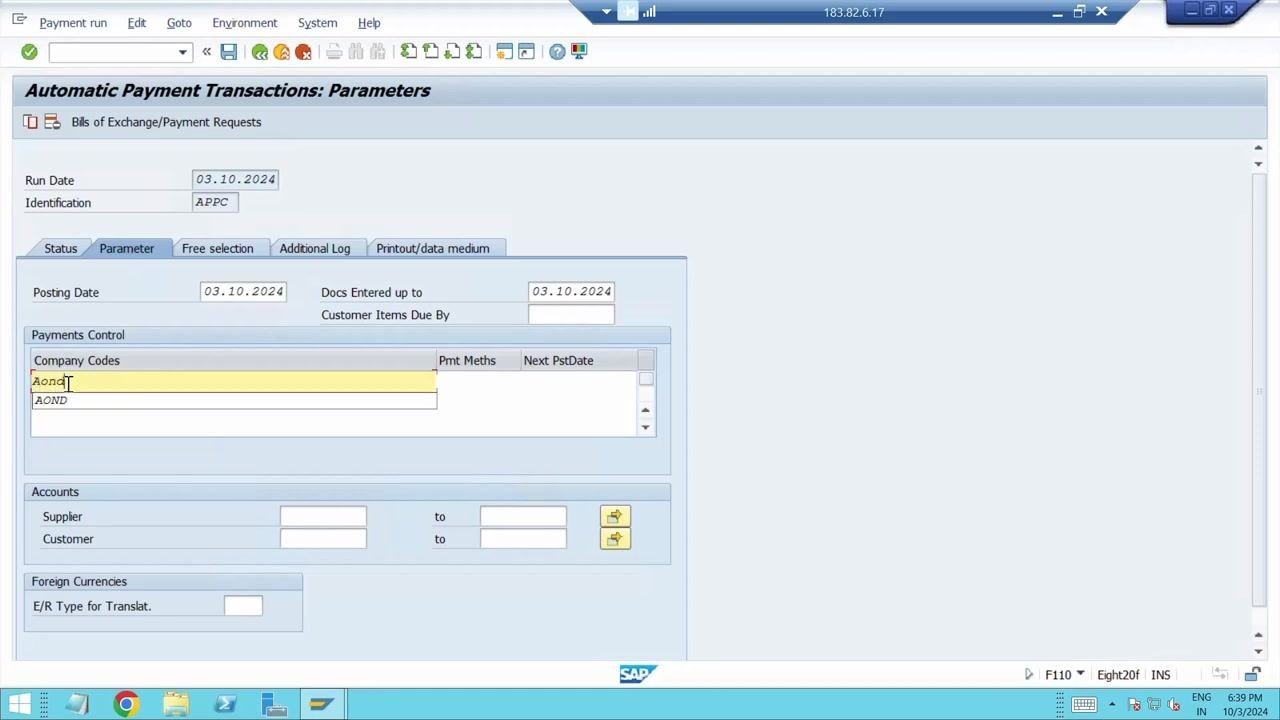
Task: Go to First Page icon
Action: point(409,51)
